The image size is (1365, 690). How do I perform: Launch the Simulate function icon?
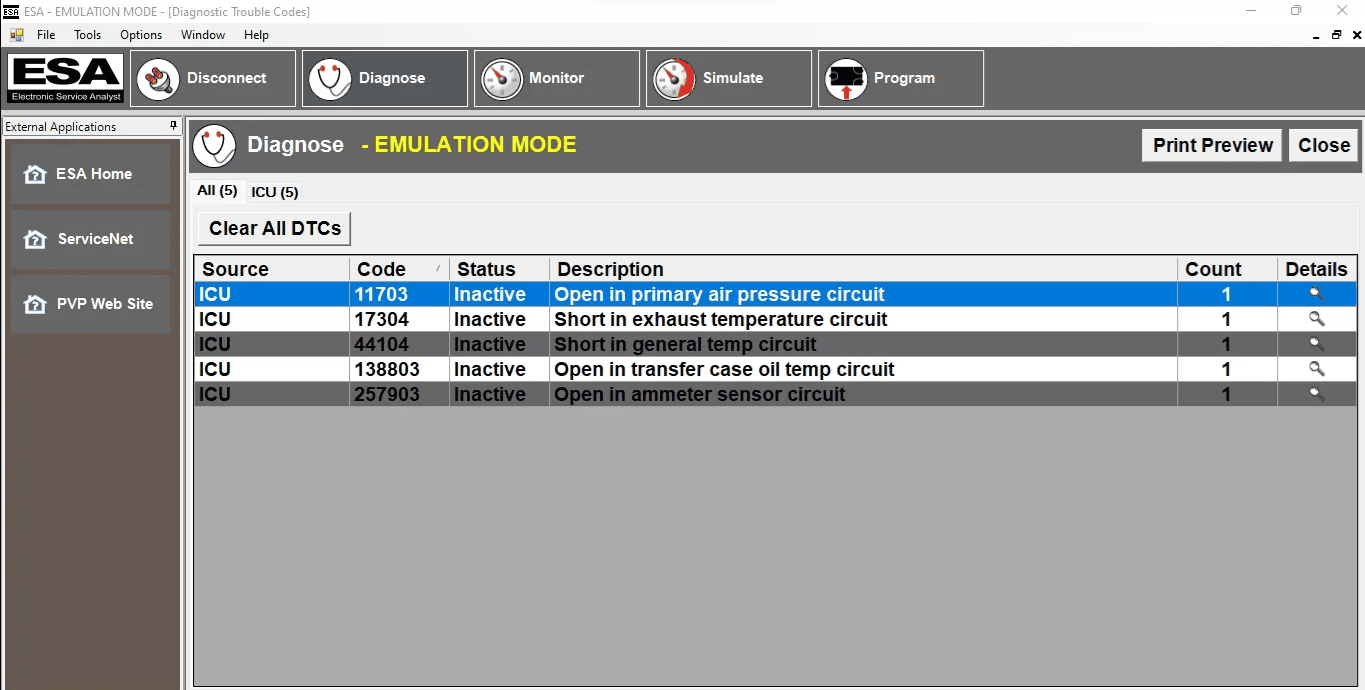point(674,78)
